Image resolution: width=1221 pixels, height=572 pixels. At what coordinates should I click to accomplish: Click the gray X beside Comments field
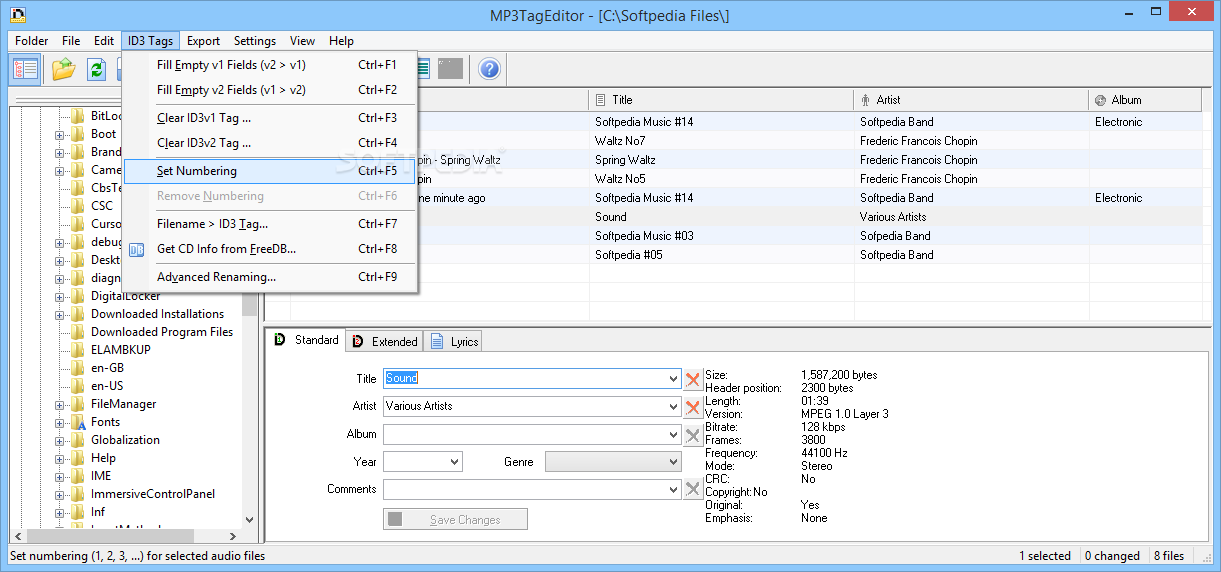693,489
